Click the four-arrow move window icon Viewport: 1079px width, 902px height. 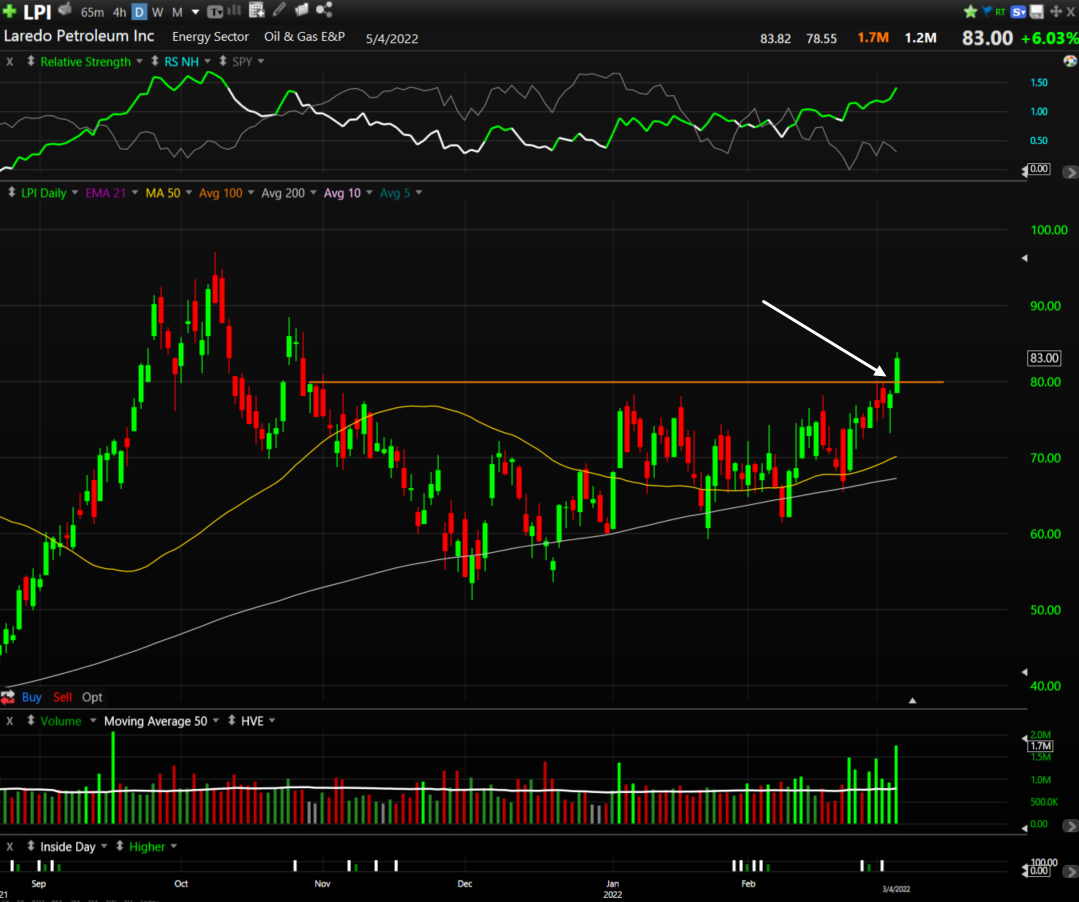click(1056, 11)
